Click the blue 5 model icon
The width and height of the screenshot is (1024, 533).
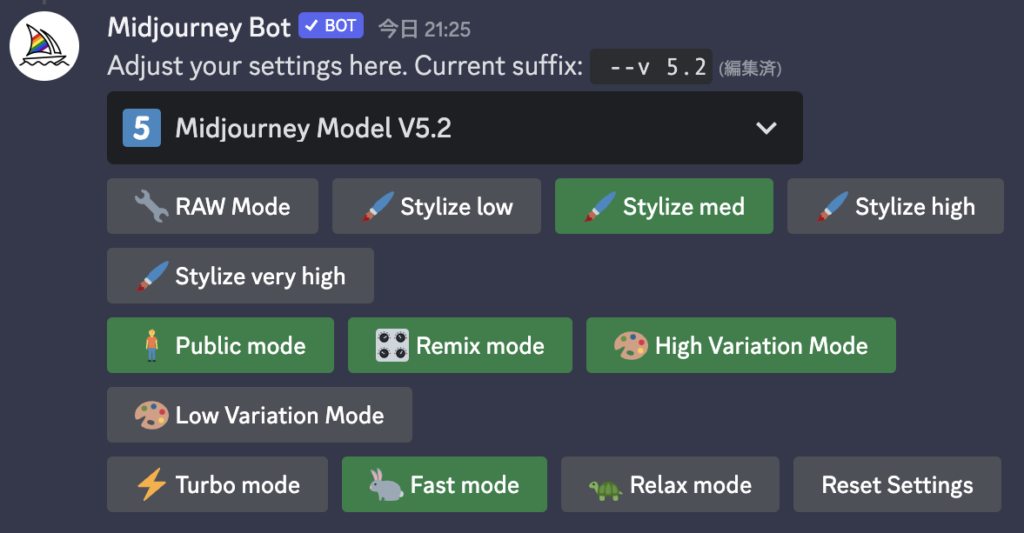[142, 128]
